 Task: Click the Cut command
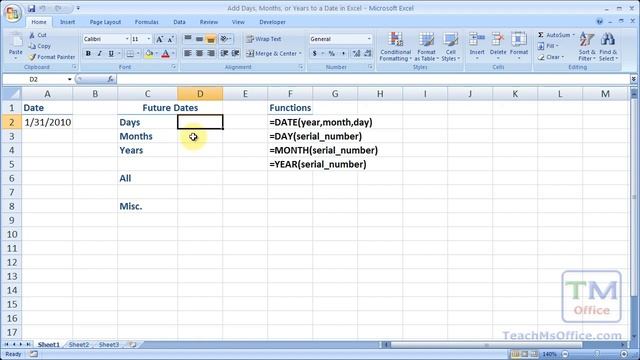point(38,36)
